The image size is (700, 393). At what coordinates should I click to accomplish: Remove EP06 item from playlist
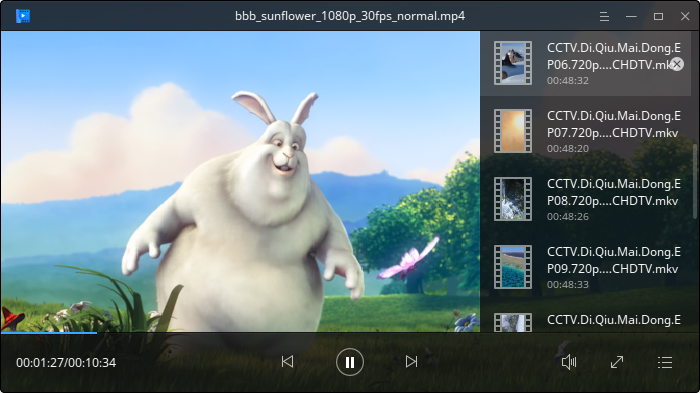click(677, 64)
